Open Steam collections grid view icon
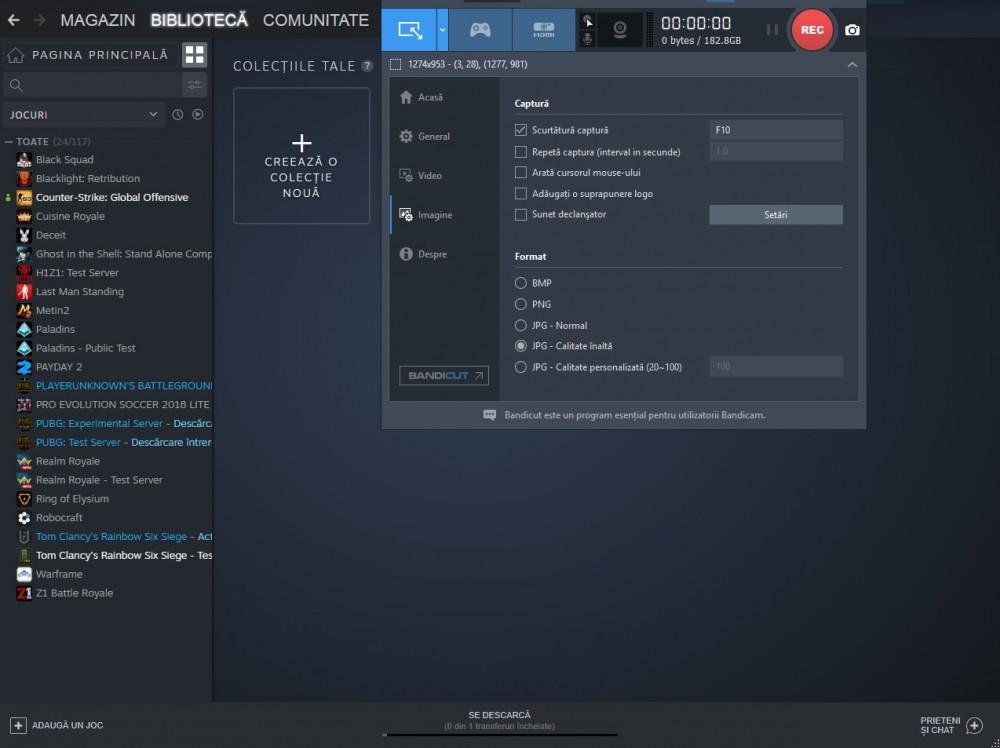 [x=194, y=55]
